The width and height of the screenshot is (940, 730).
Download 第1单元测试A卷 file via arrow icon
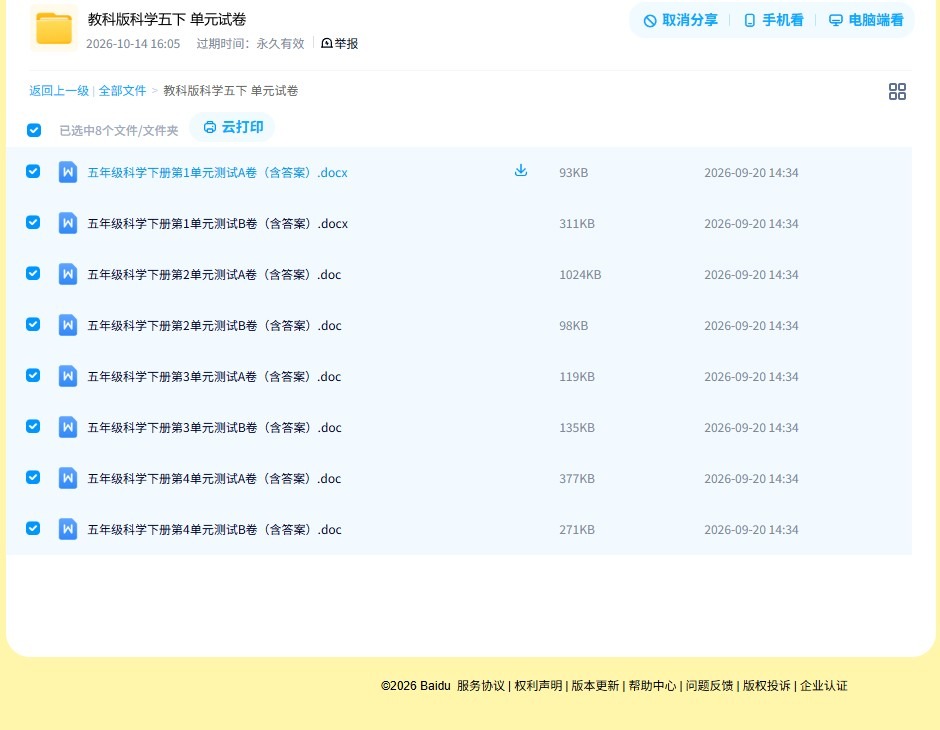[521, 171]
